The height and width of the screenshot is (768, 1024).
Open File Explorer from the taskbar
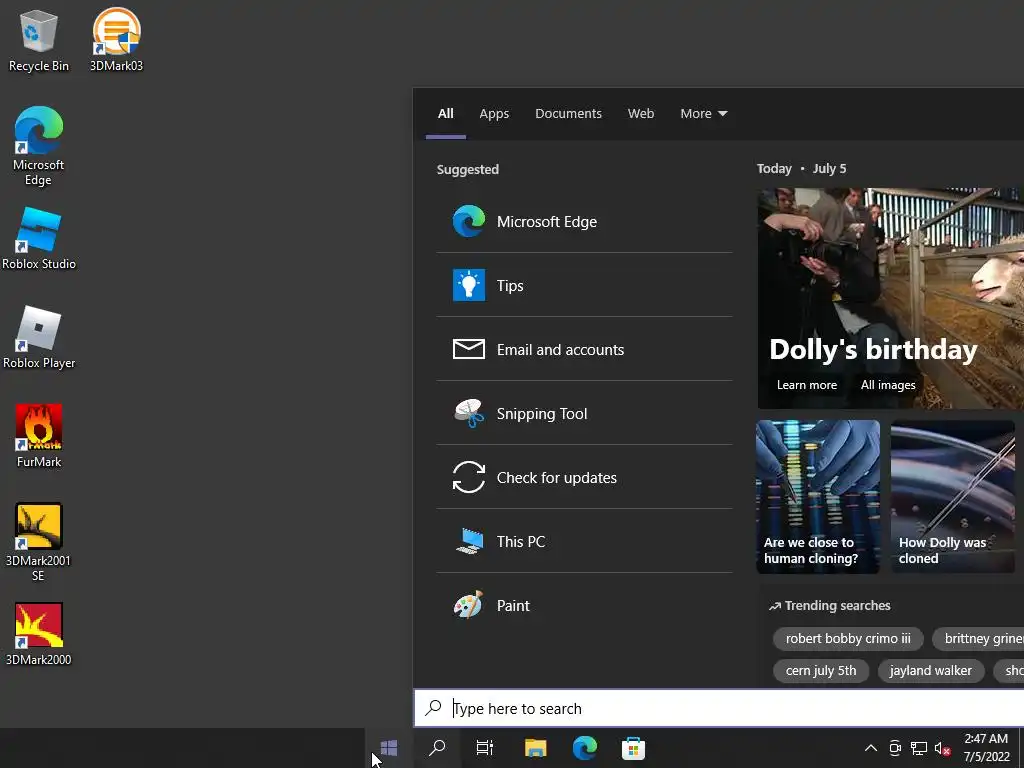[536, 748]
